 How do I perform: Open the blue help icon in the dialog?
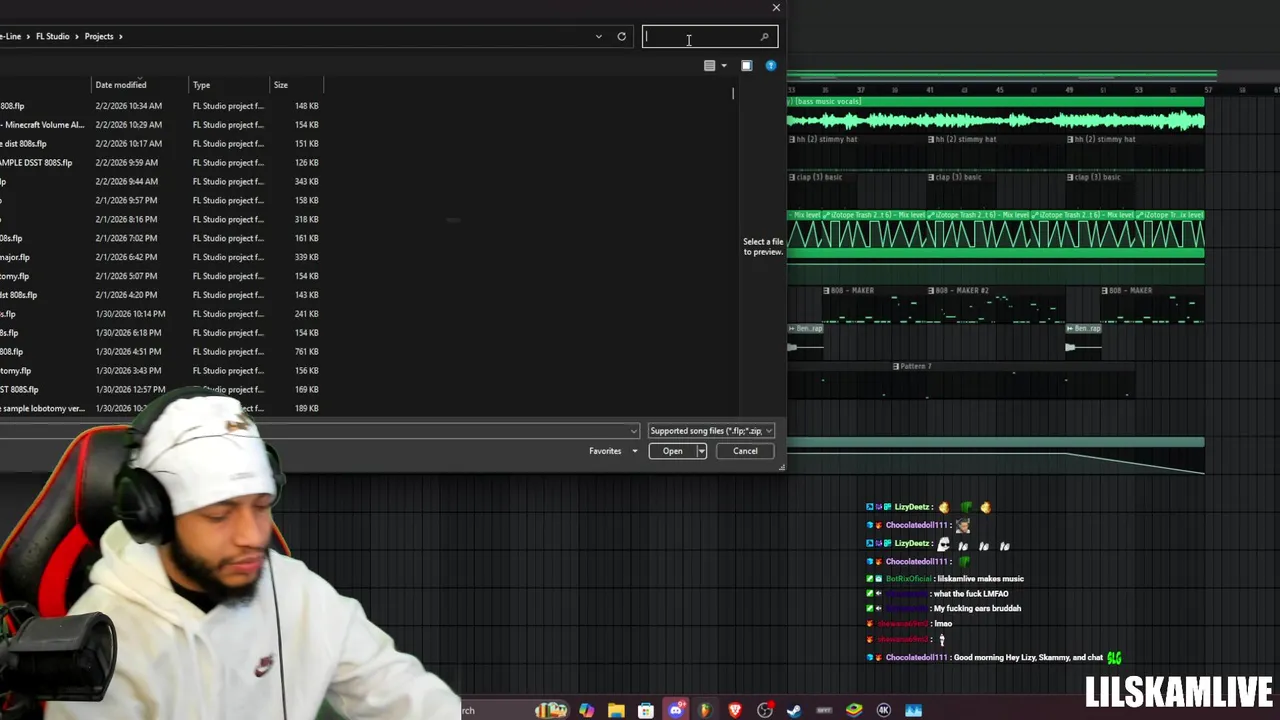[770, 65]
